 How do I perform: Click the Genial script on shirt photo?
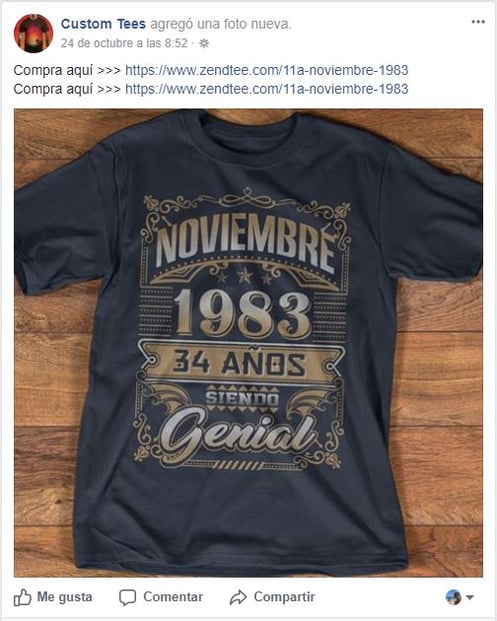pos(240,432)
